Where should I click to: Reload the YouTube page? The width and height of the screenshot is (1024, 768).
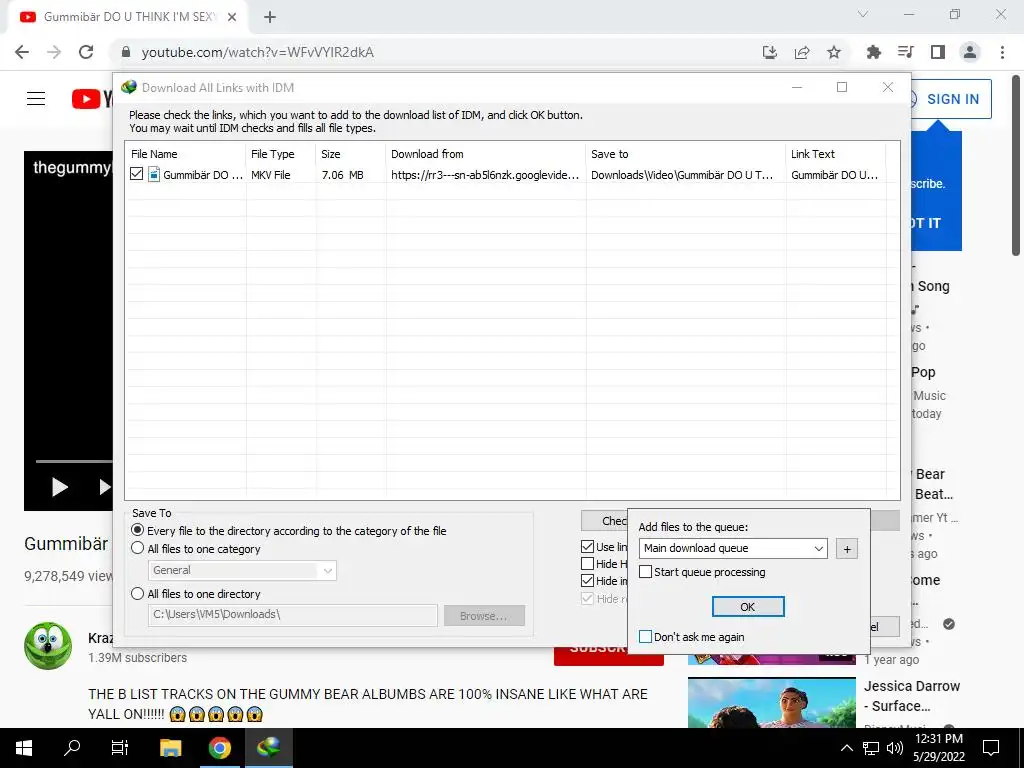(x=86, y=52)
